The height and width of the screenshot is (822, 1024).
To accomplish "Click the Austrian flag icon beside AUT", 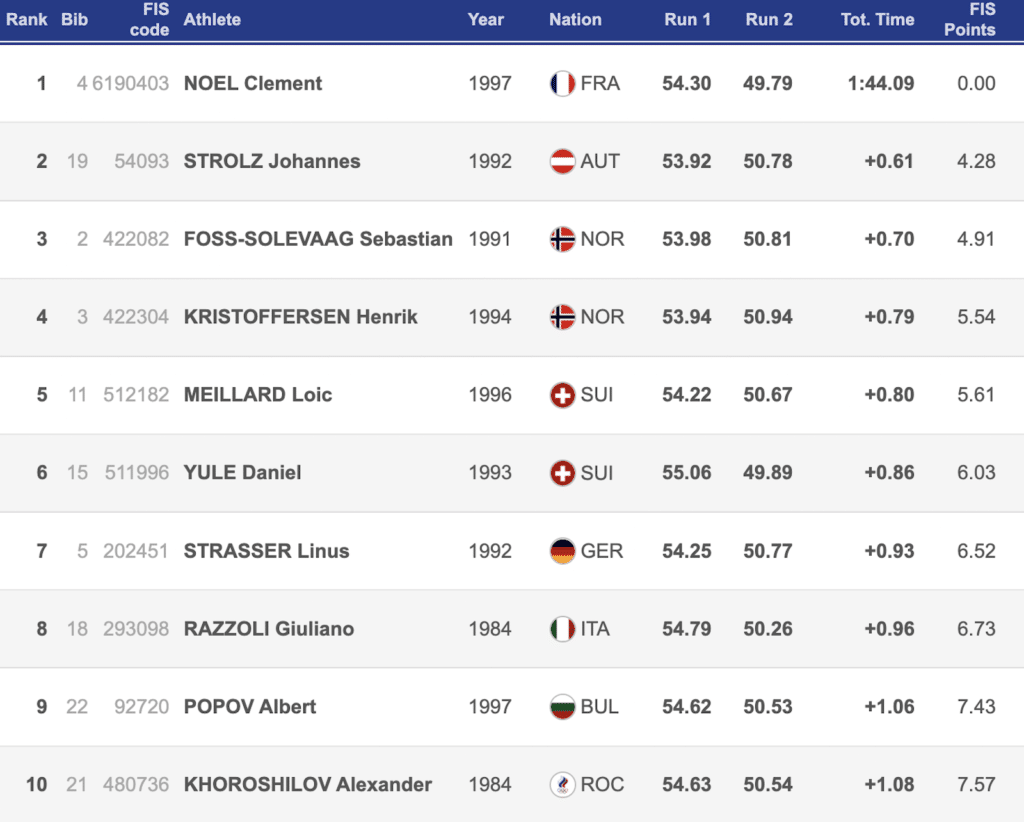I will tap(562, 161).
